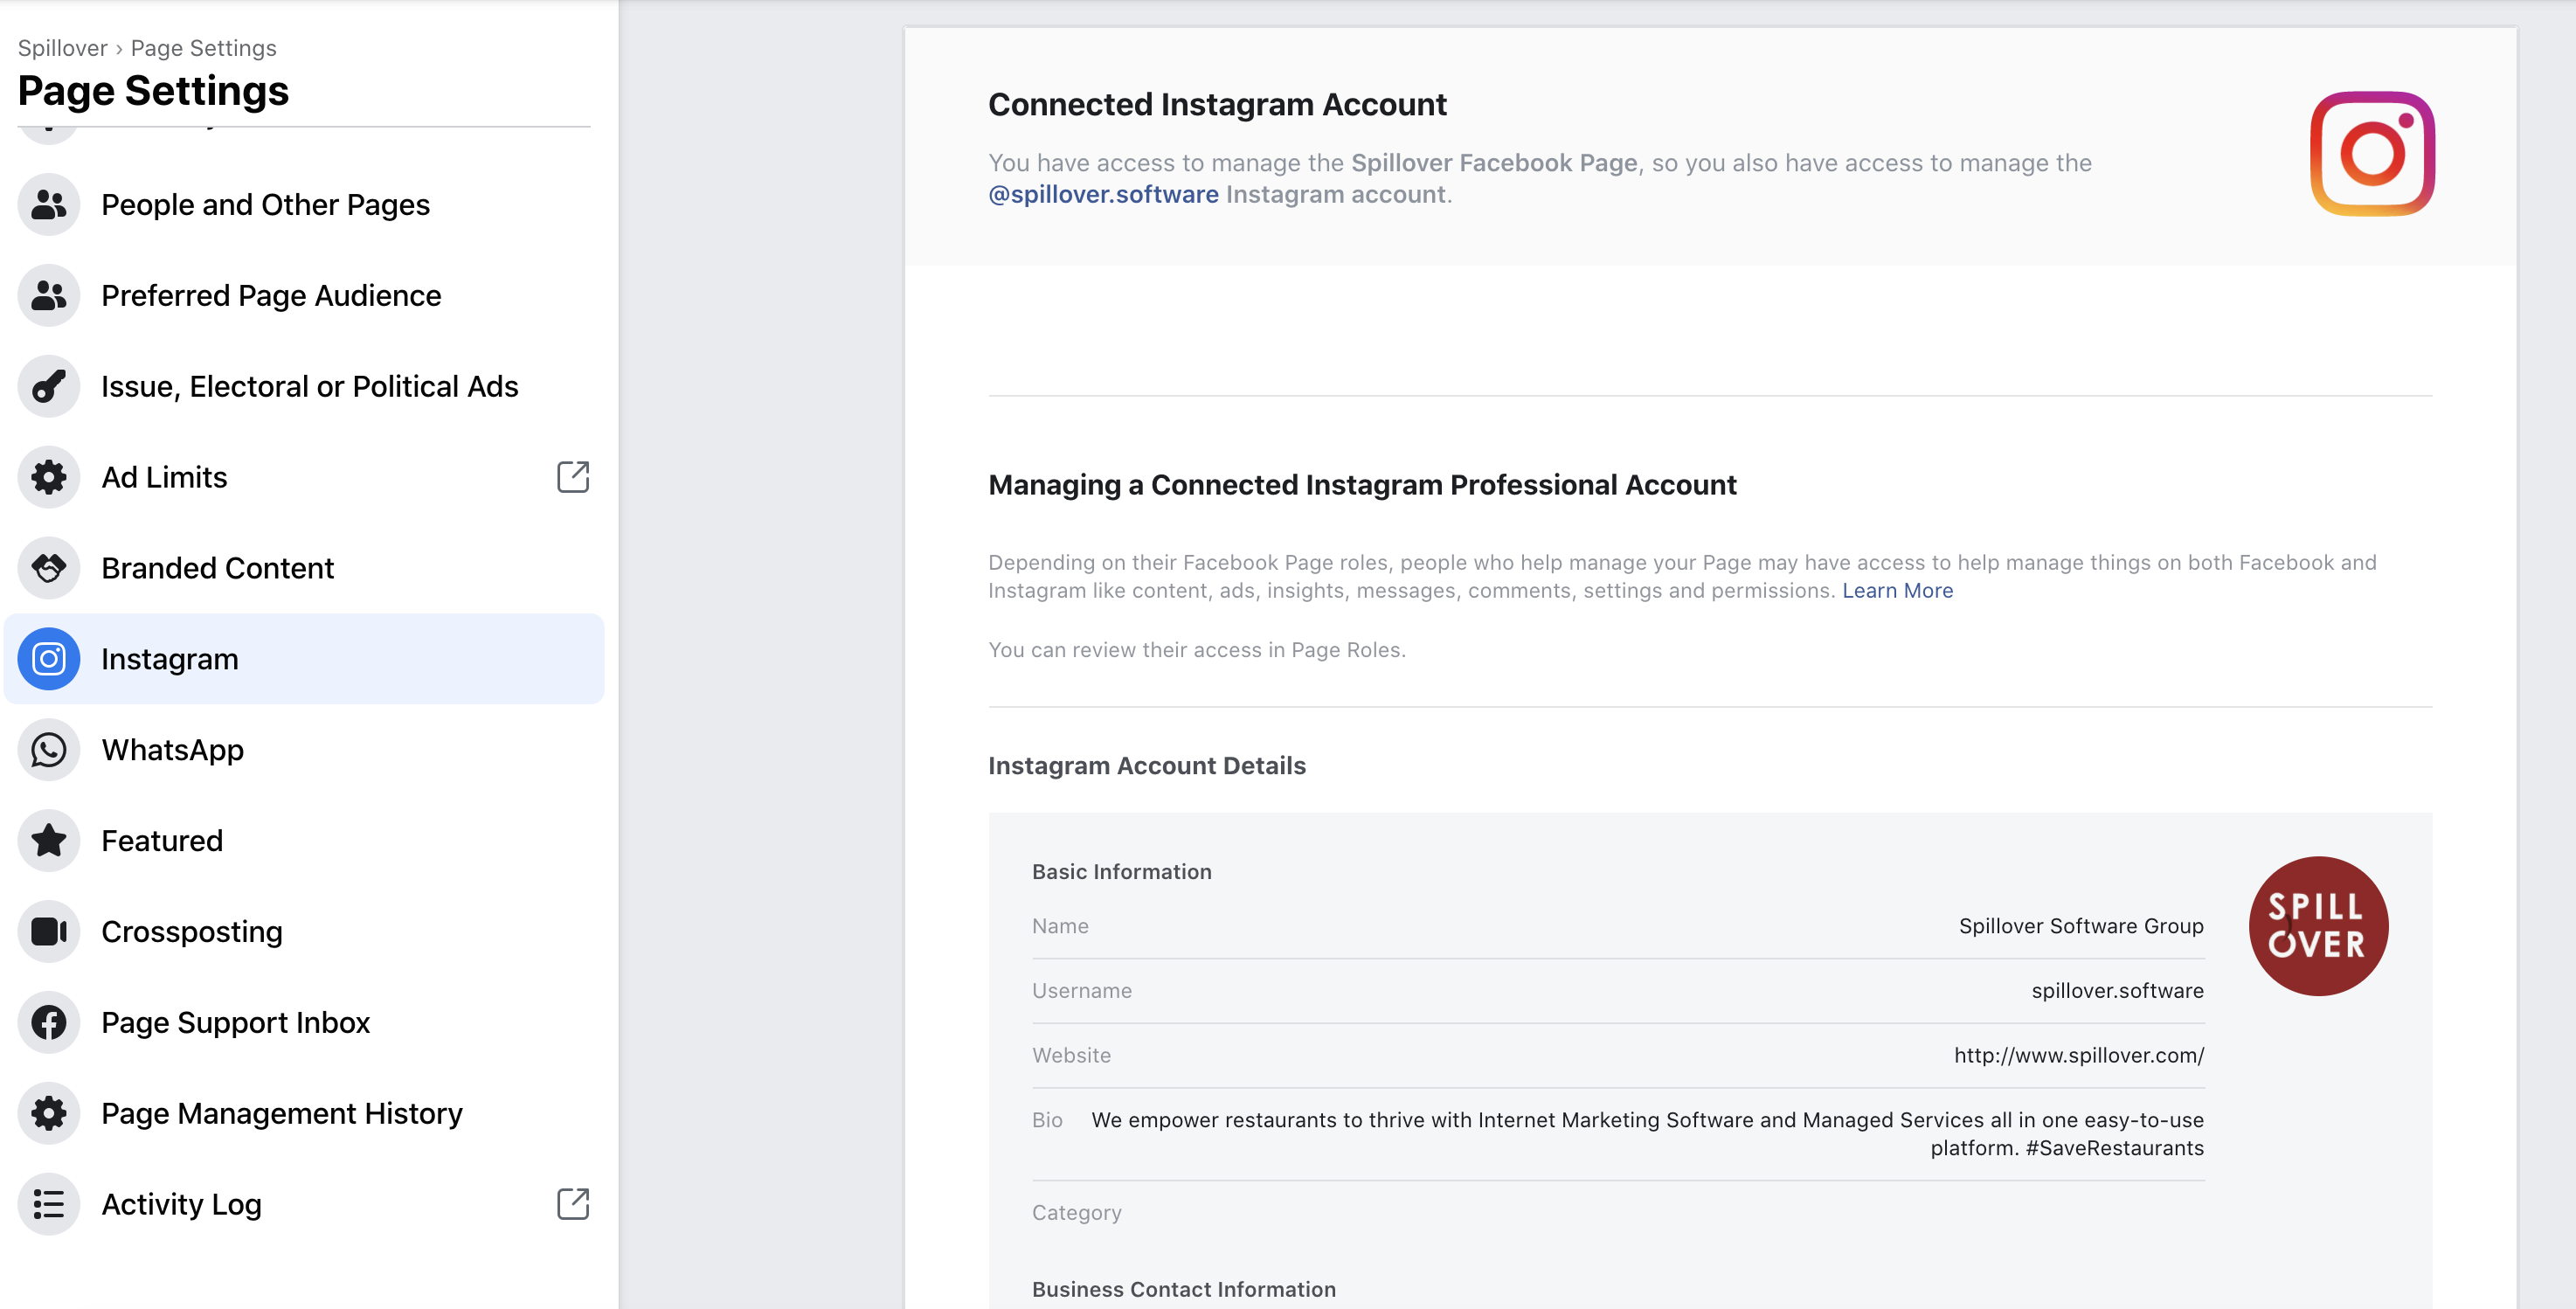Click the Featured star icon
Image resolution: width=2576 pixels, height=1309 pixels.
click(x=48, y=841)
